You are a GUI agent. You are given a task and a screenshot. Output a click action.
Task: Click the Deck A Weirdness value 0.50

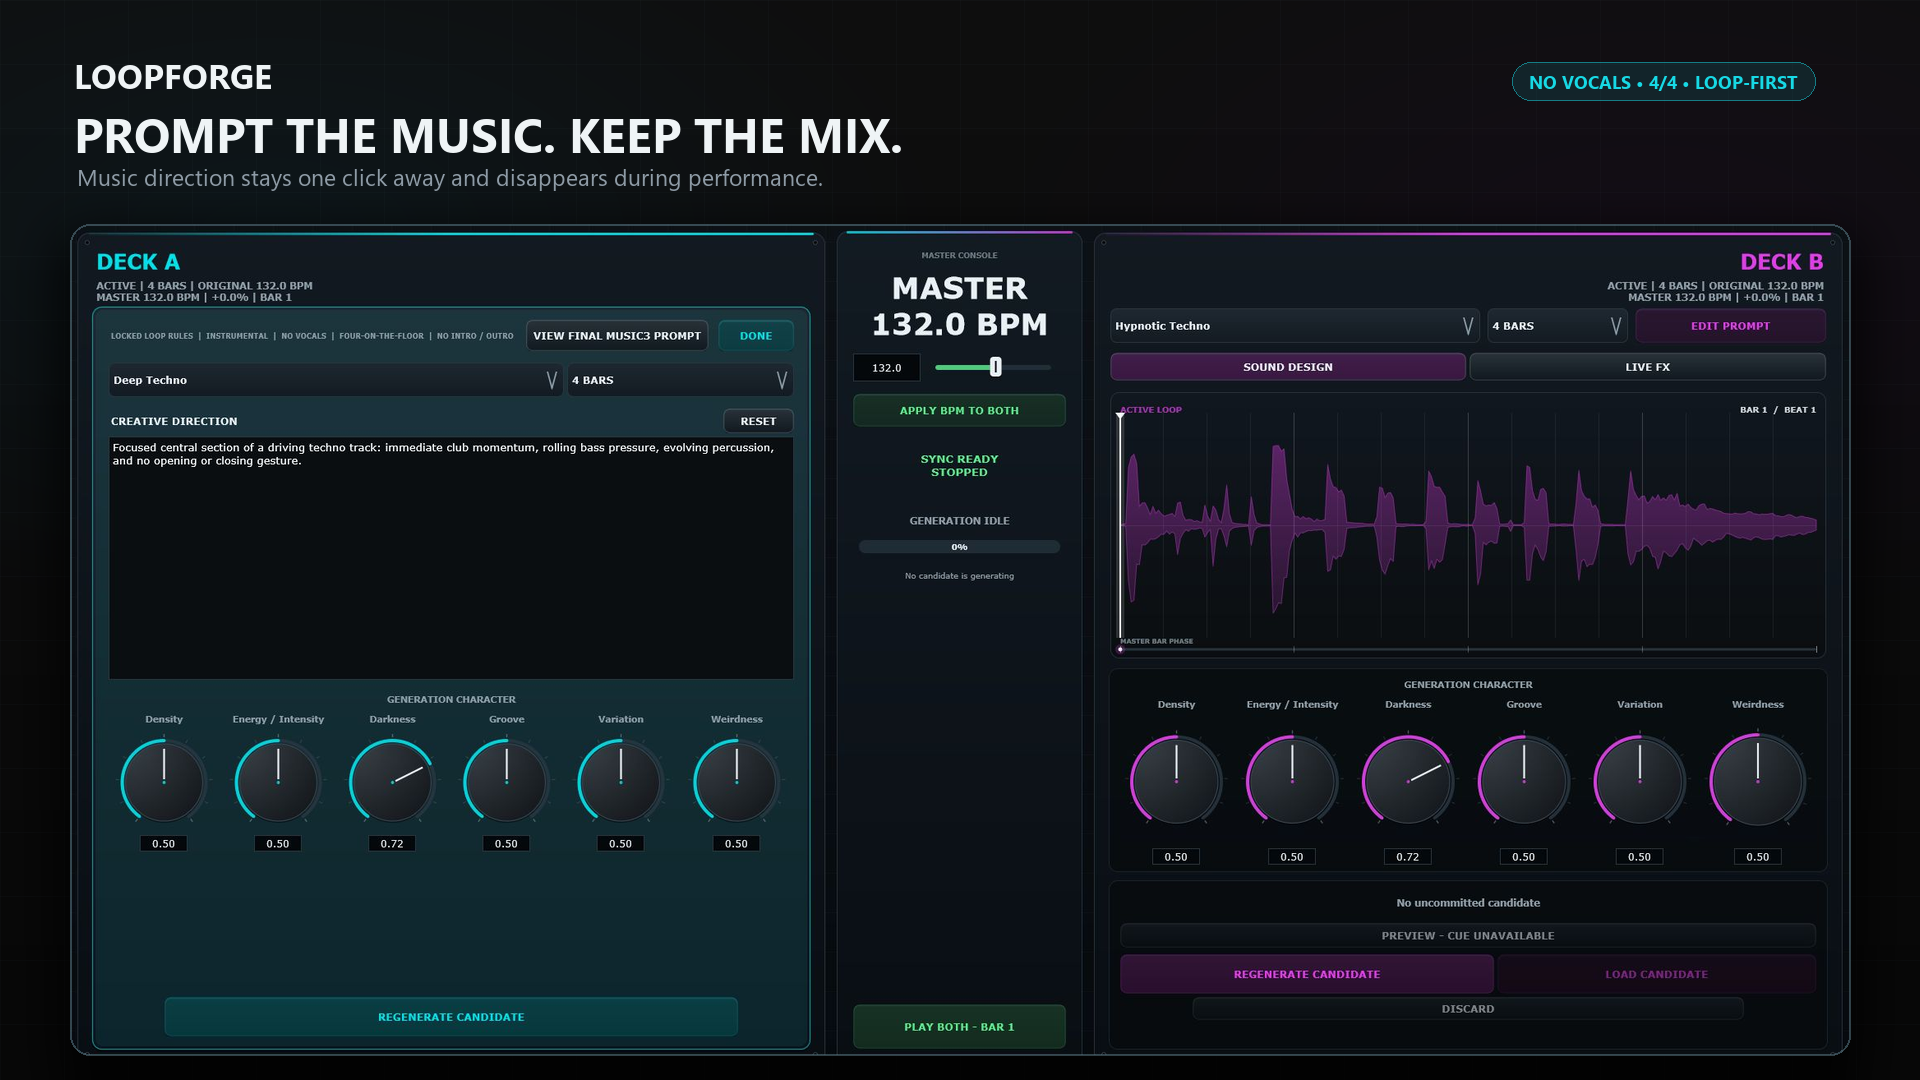point(737,844)
